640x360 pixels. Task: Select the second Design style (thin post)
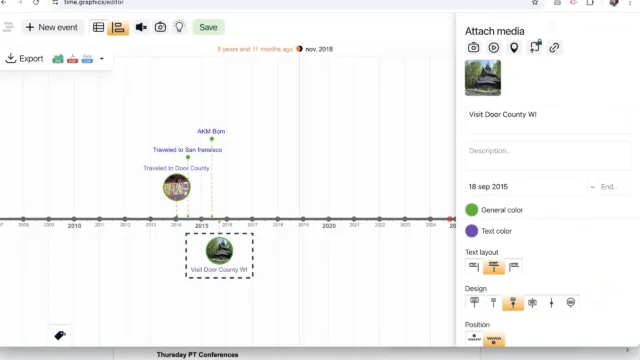coord(493,302)
